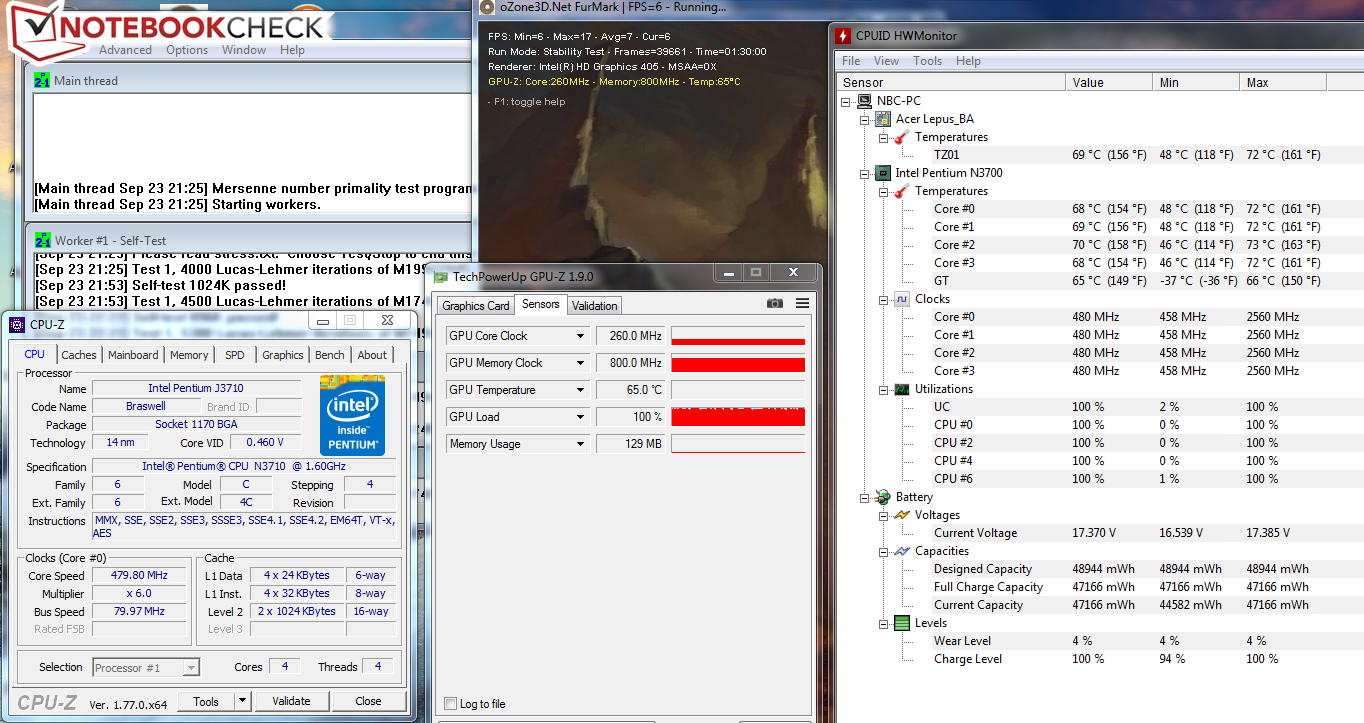Click the thermometer icon under Intel Pentium N3700
Viewport: 1364px width, 723px height.
pyautogui.click(x=901, y=191)
